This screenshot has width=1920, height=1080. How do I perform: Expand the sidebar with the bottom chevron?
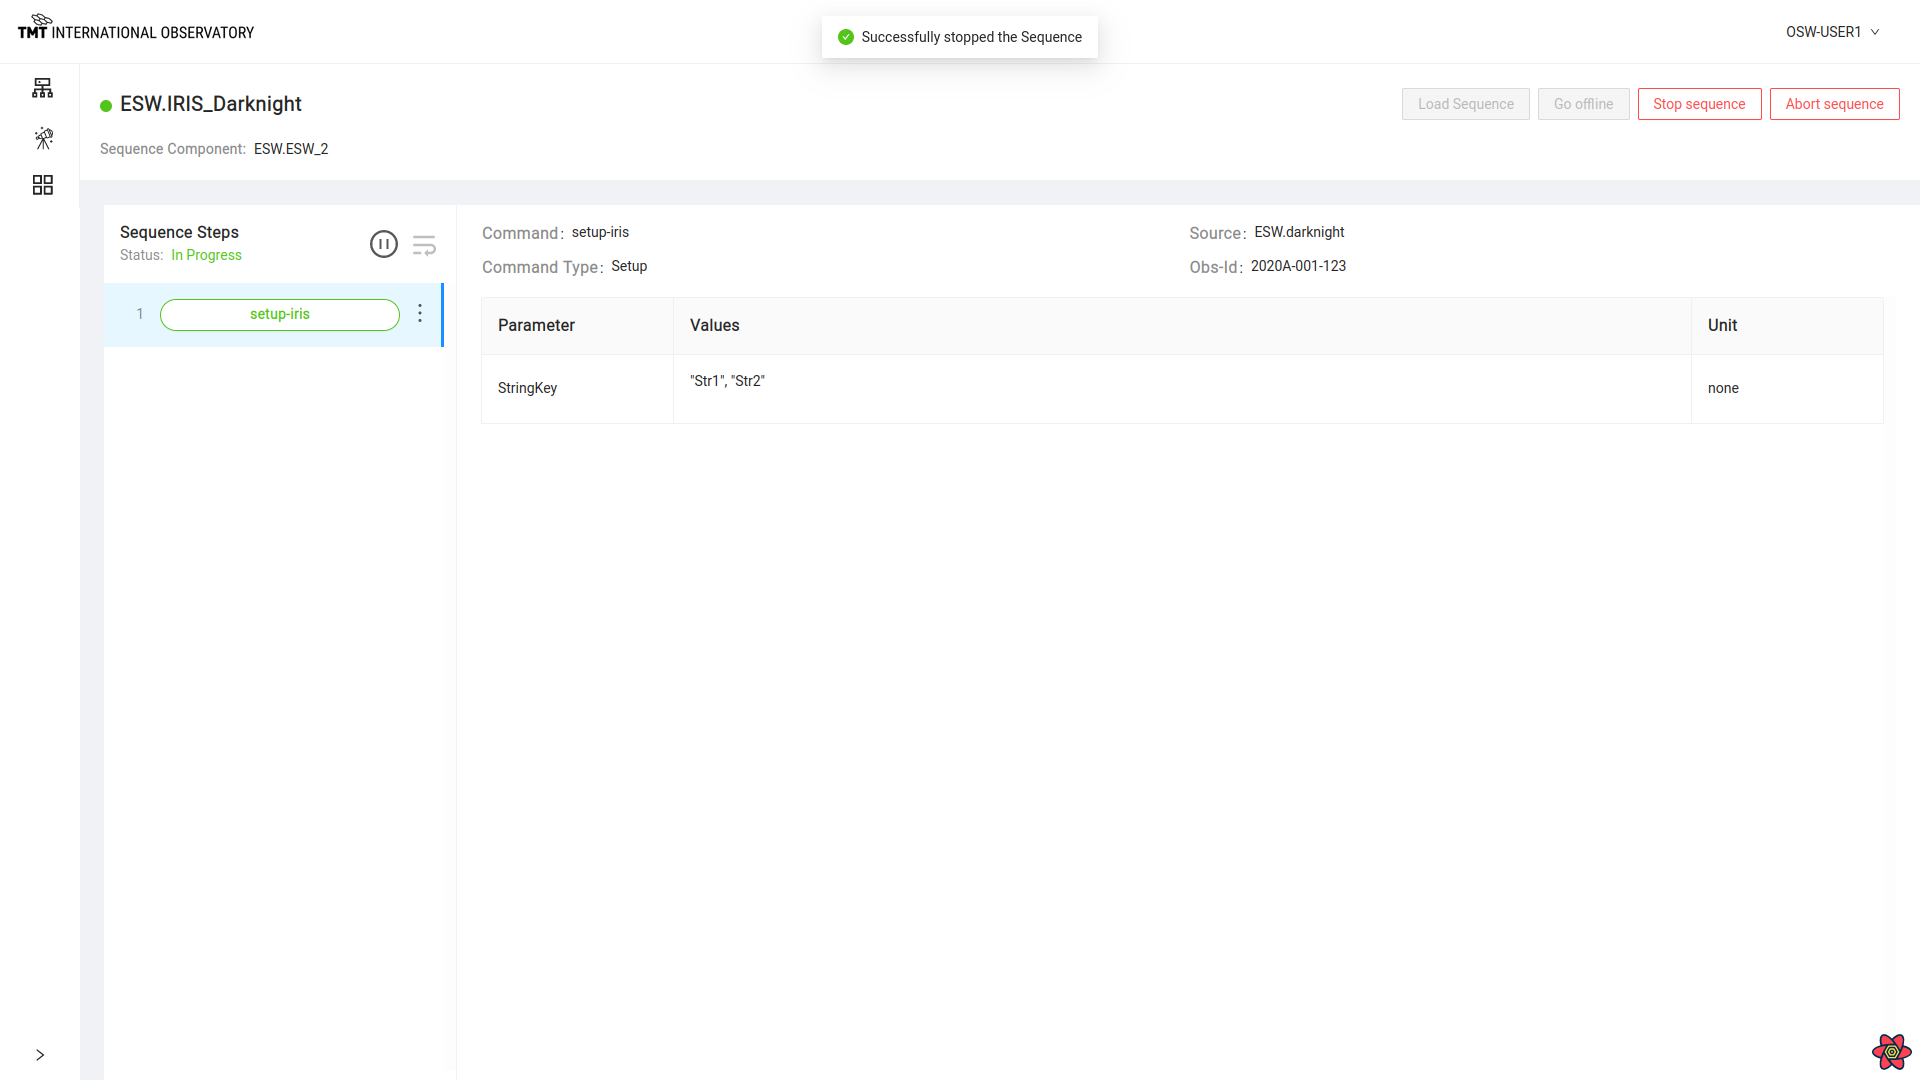[40, 1055]
